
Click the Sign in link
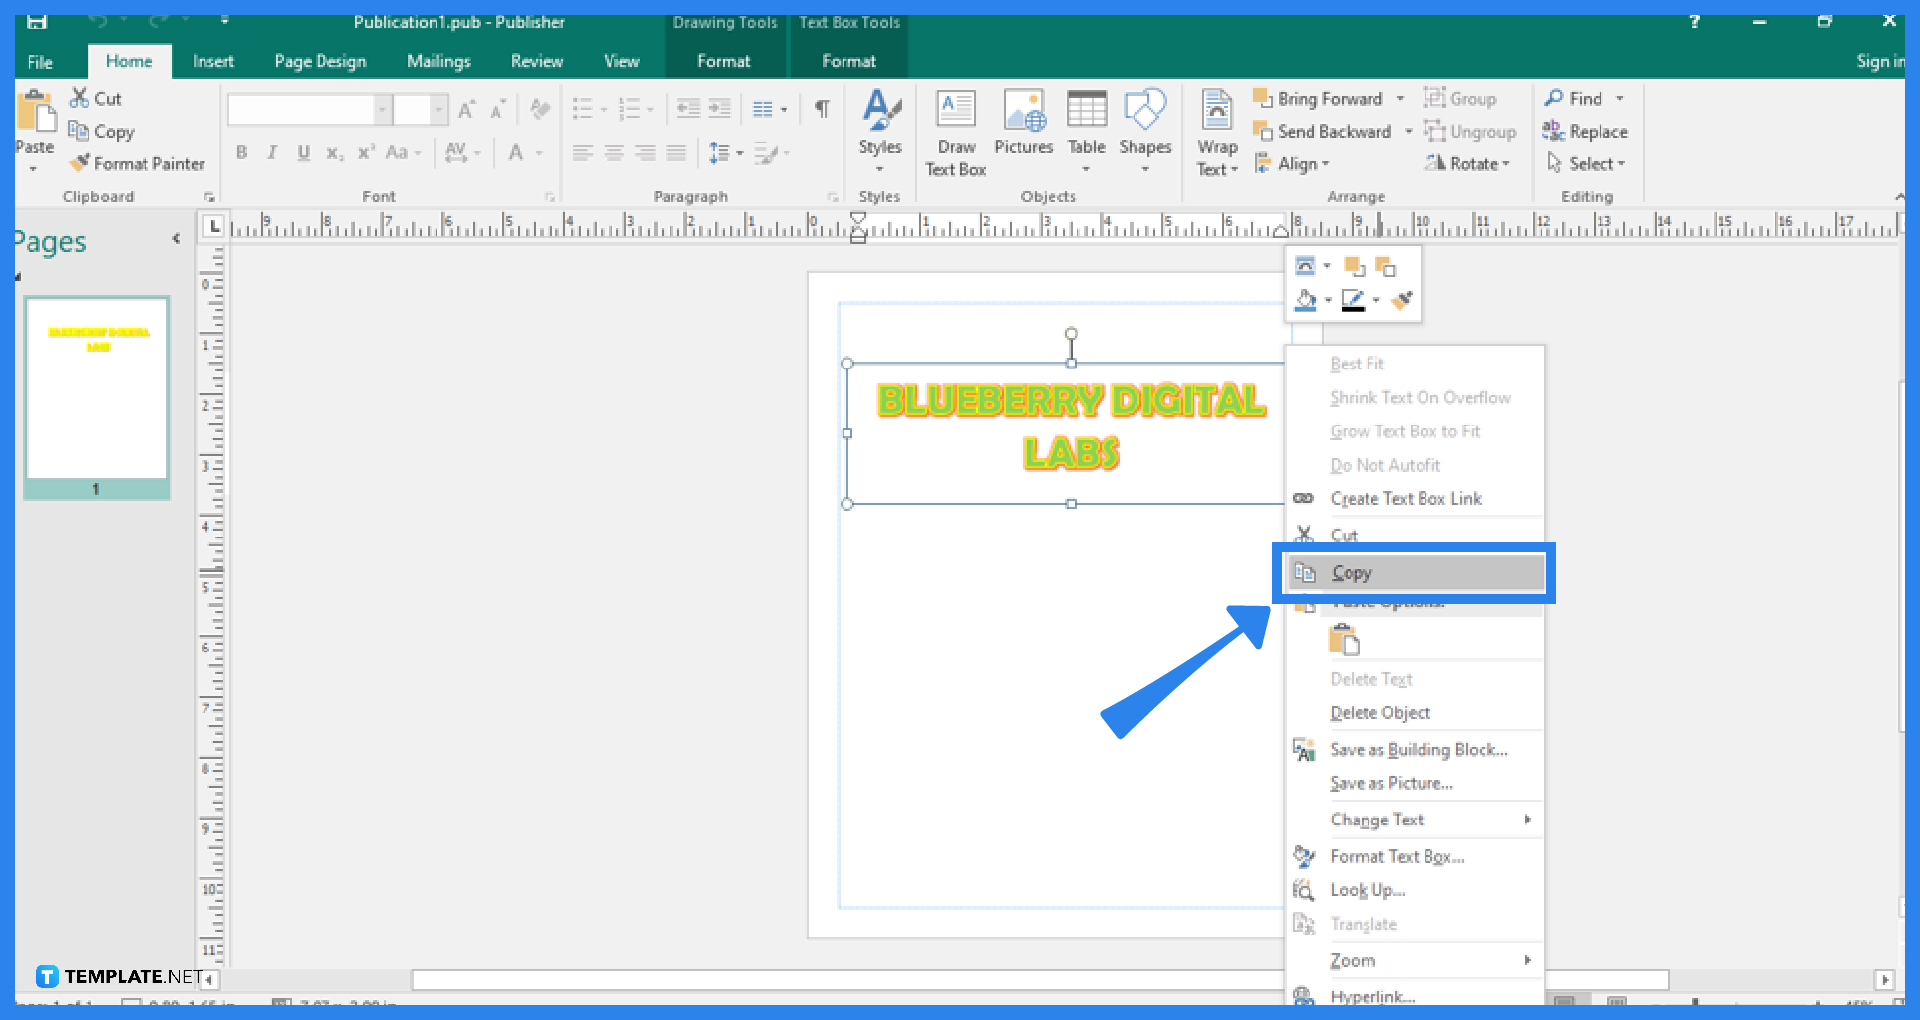pyautogui.click(x=1879, y=61)
